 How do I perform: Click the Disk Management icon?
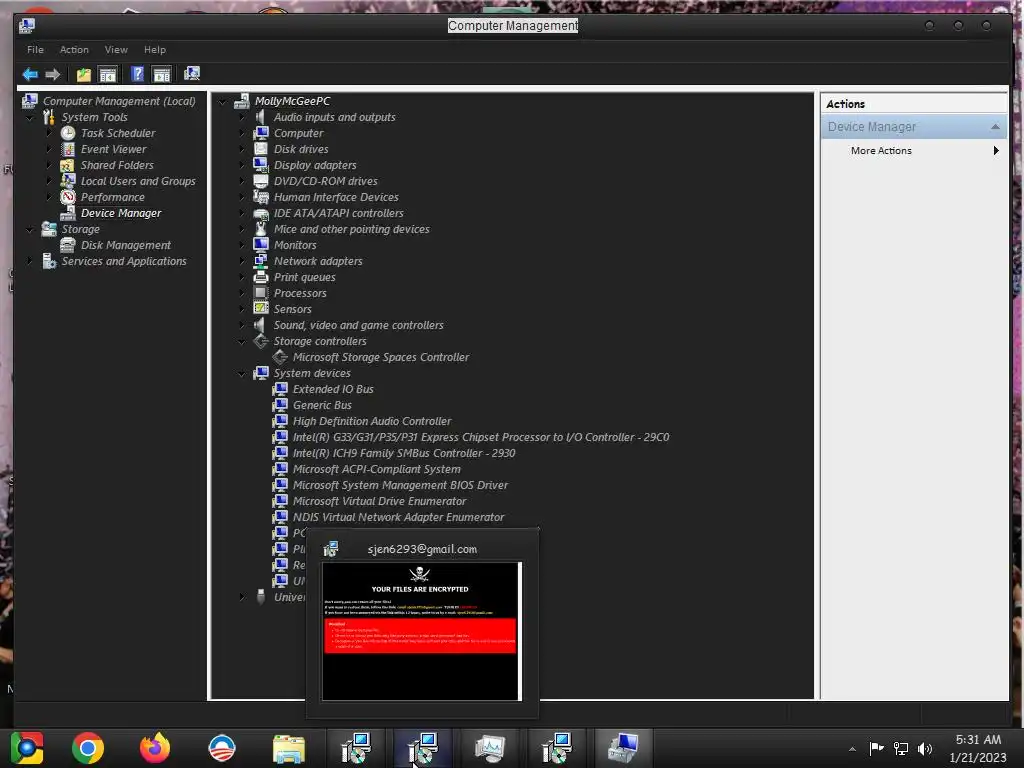[x=68, y=245]
